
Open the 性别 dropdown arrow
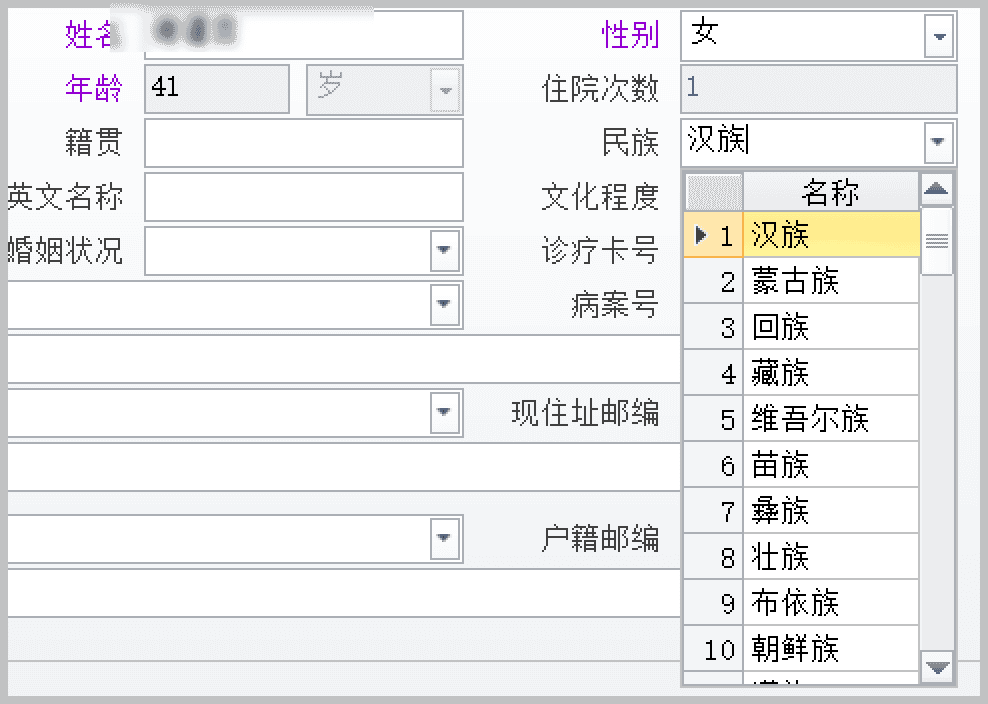pos(939,36)
